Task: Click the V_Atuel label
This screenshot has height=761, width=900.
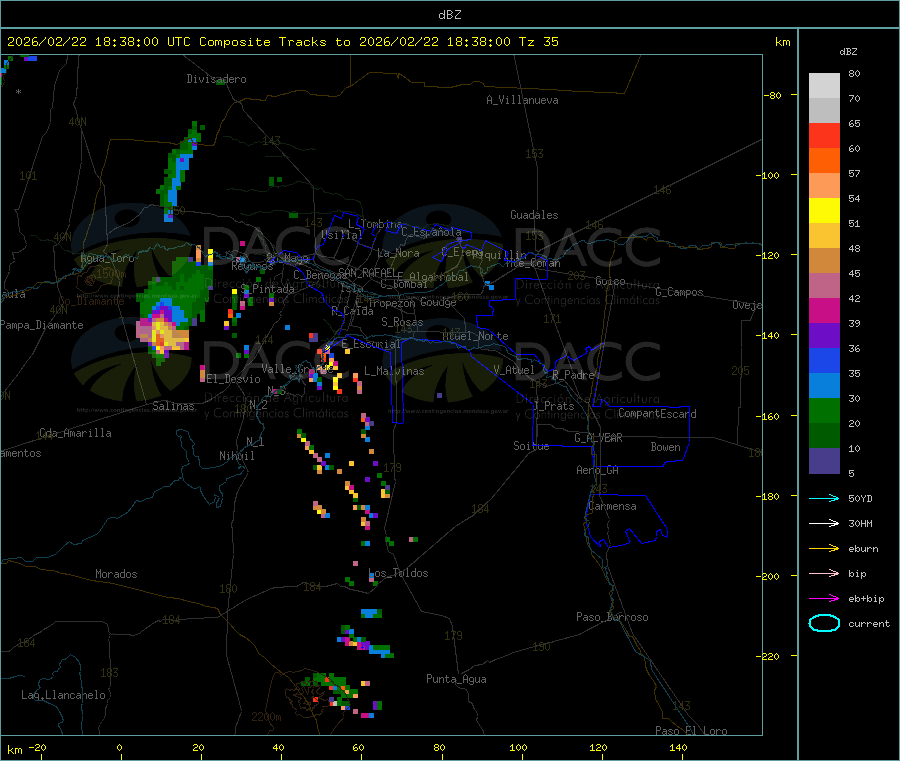Action: click(x=514, y=370)
